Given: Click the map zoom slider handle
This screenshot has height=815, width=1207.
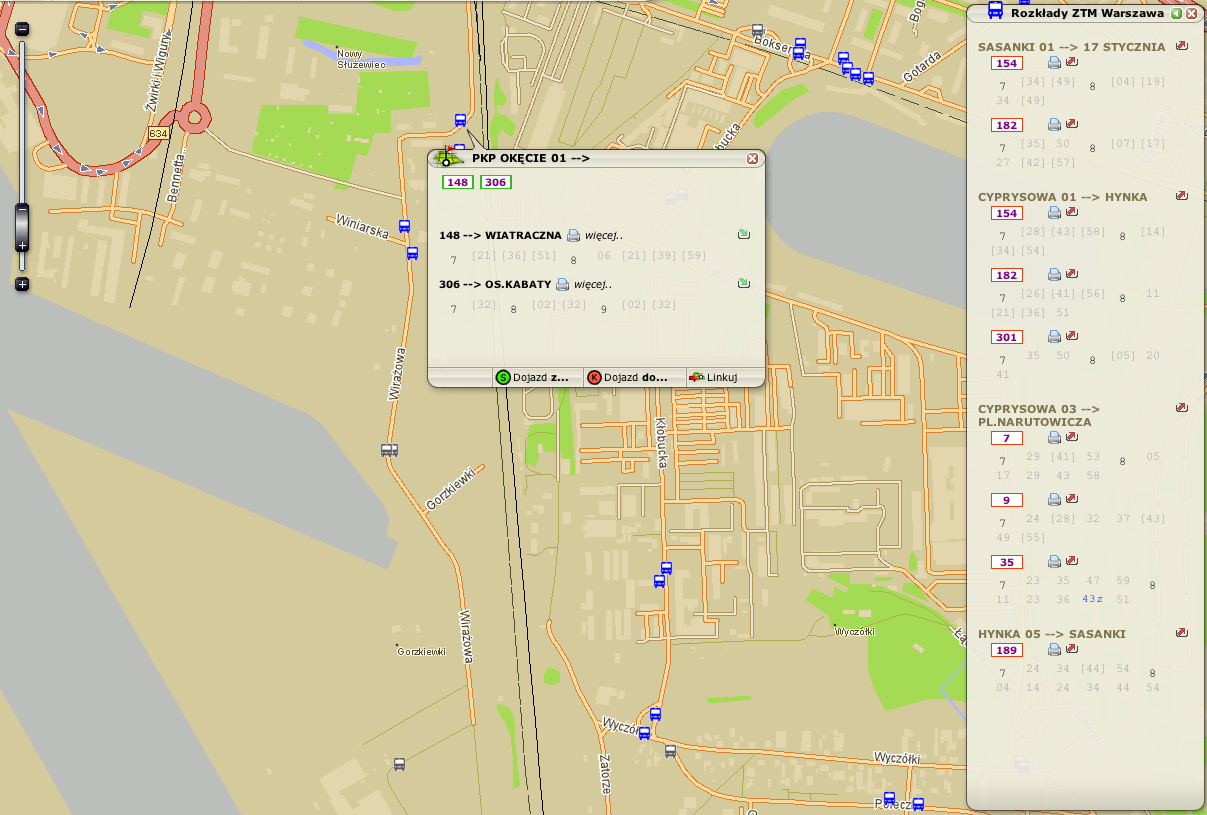Looking at the screenshot, I should [x=22, y=228].
